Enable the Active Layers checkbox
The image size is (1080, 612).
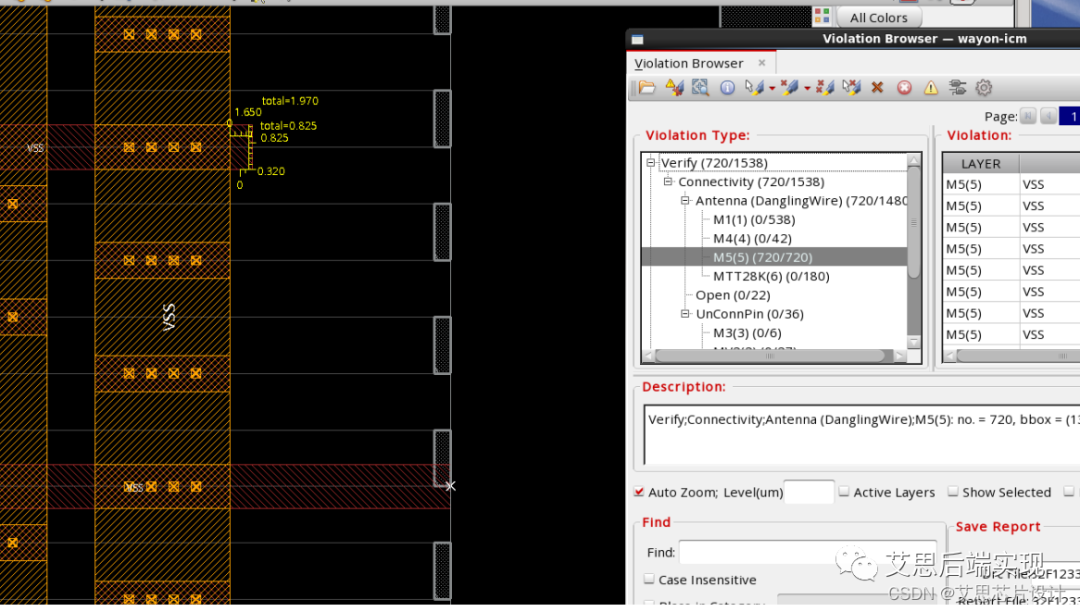844,492
